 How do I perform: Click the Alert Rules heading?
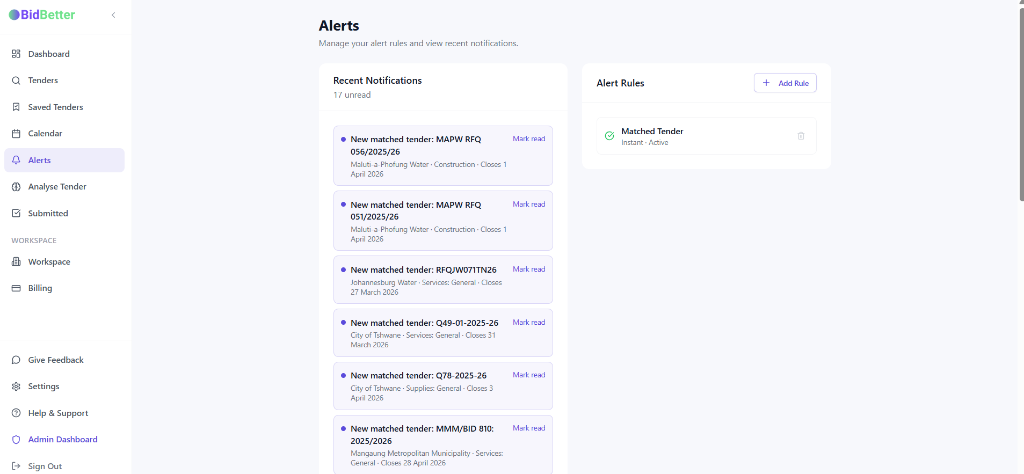pyautogui.click(x=620, y=83)
